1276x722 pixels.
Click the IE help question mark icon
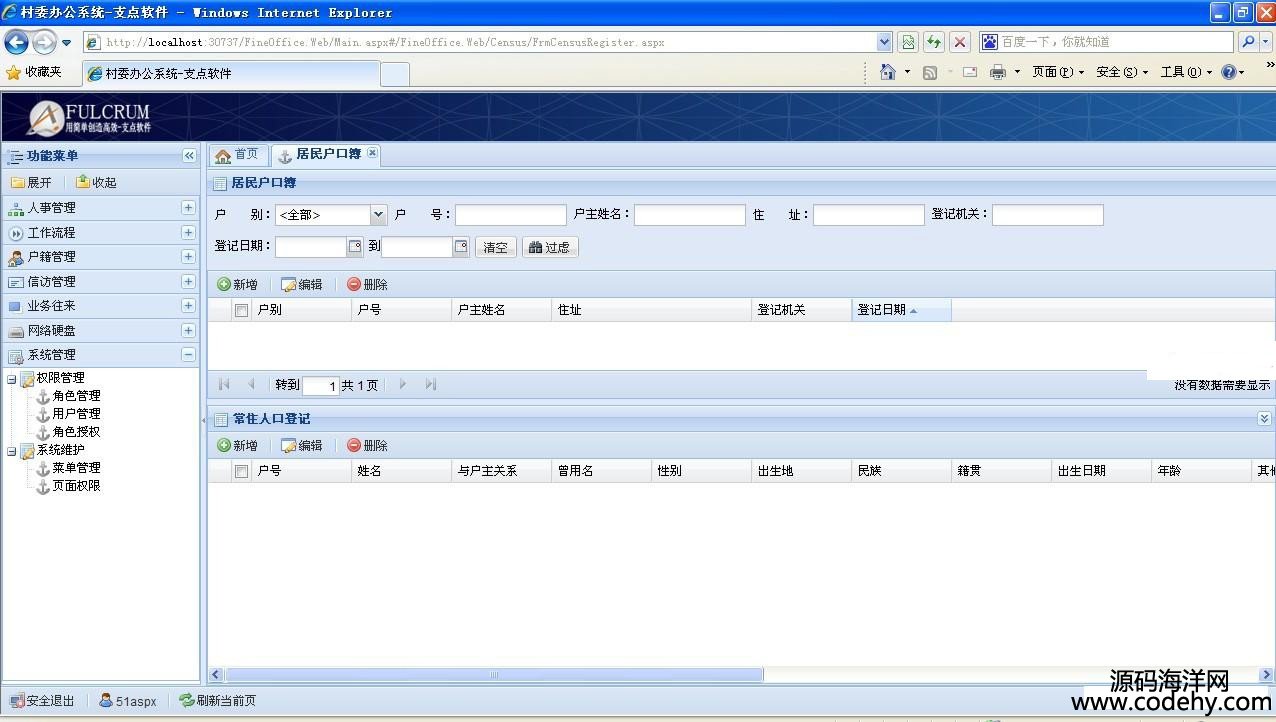pyautogui.click(x=1229, y=72)
